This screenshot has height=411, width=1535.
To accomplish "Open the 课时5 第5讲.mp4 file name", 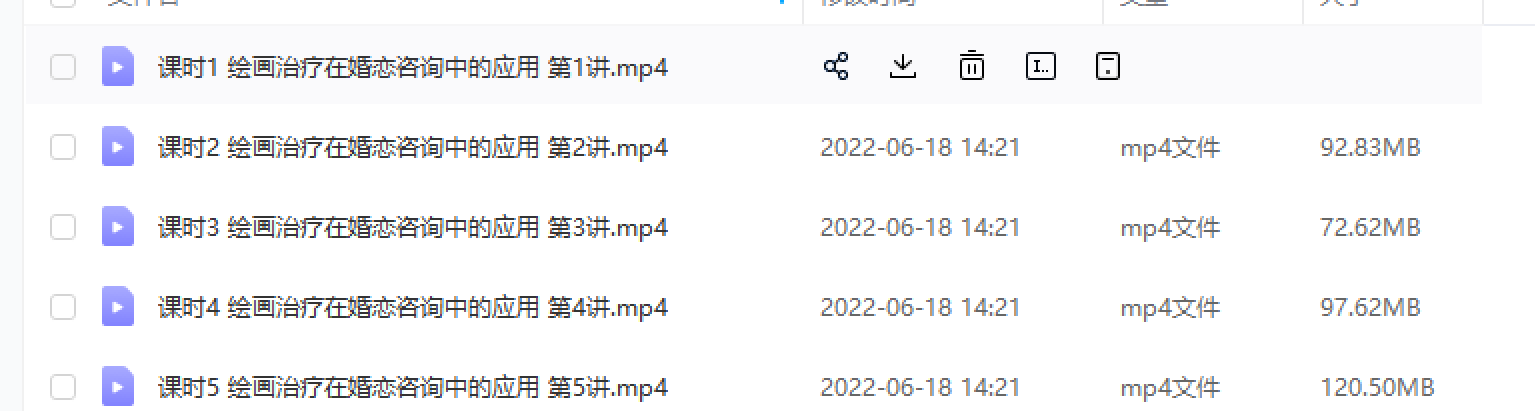I will pyautogui.click(x=413, y=387).
